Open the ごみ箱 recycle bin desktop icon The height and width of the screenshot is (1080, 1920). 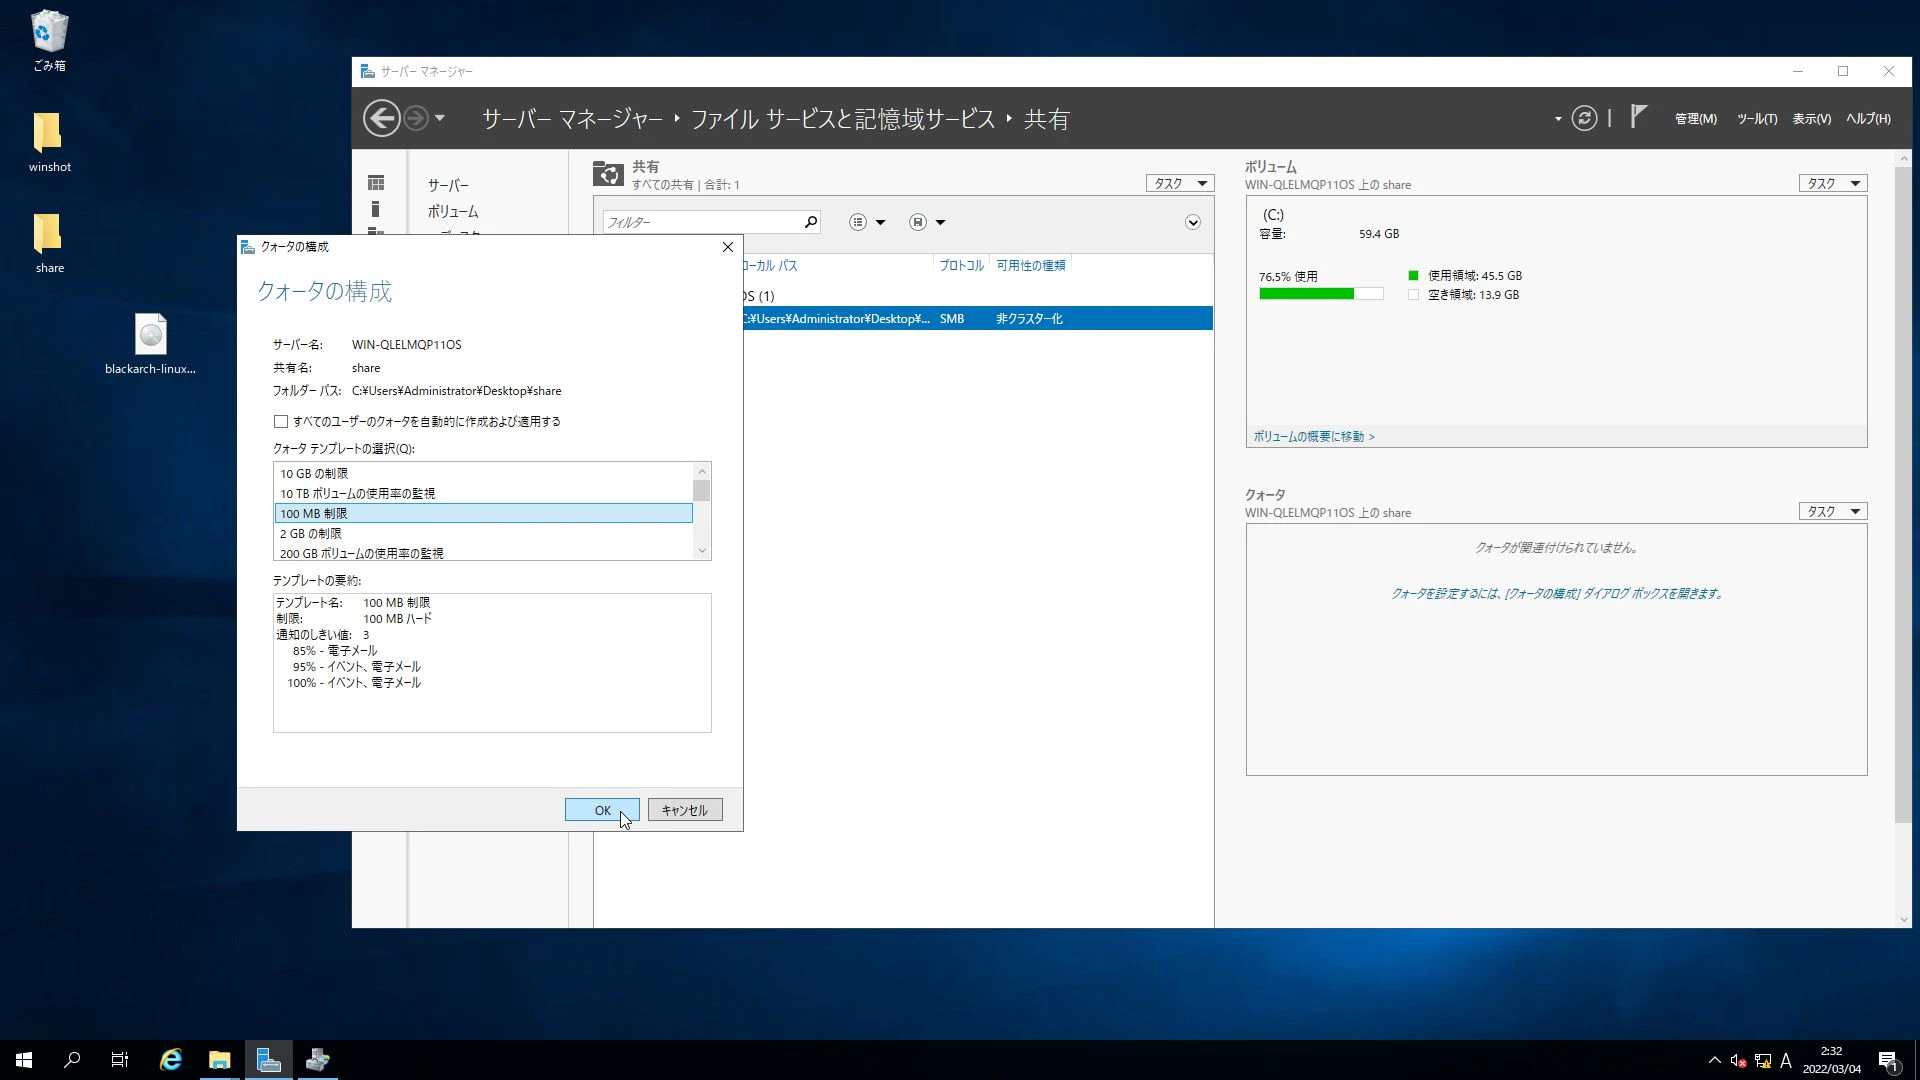pyautogui.click(x=49, y=41)
